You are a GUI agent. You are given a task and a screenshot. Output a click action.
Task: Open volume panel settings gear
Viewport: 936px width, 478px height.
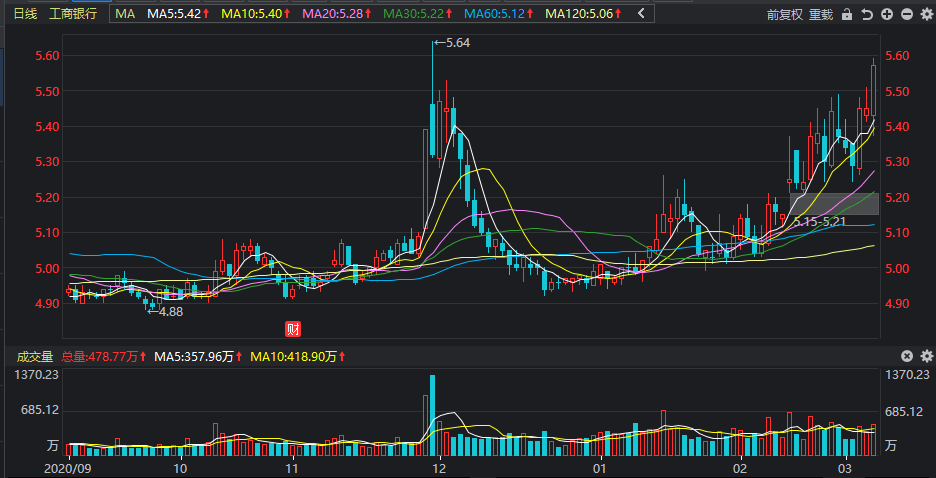coord(925,356)
